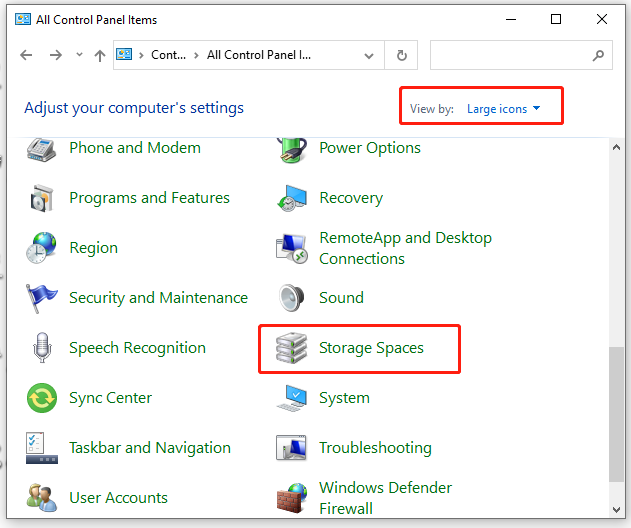Image resolution: width=631 pixels, height=528 pixels.
Task: Open RemoteApp and Desktop Connections link
Action: click(405, 248)
